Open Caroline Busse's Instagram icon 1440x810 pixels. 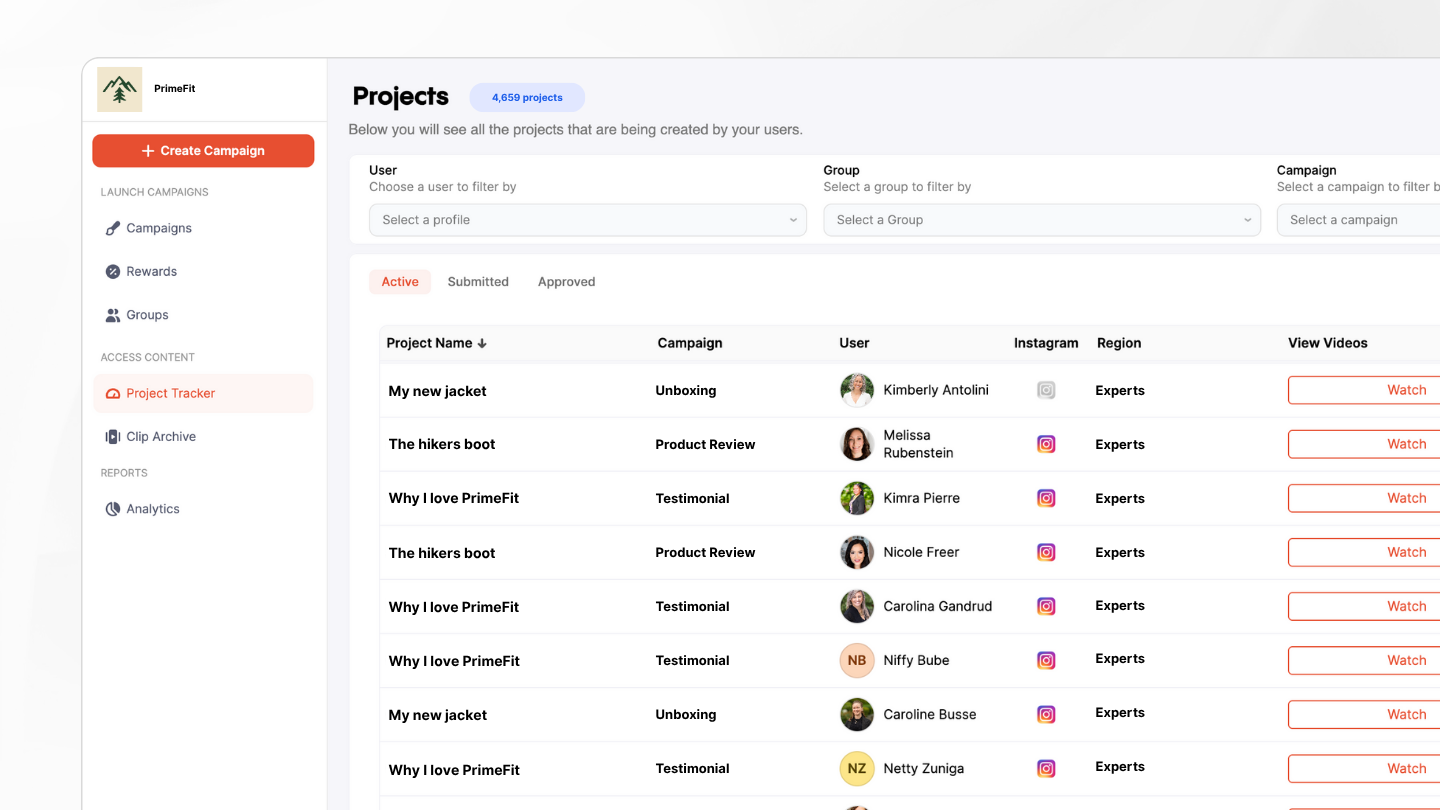pos(1046,714)
